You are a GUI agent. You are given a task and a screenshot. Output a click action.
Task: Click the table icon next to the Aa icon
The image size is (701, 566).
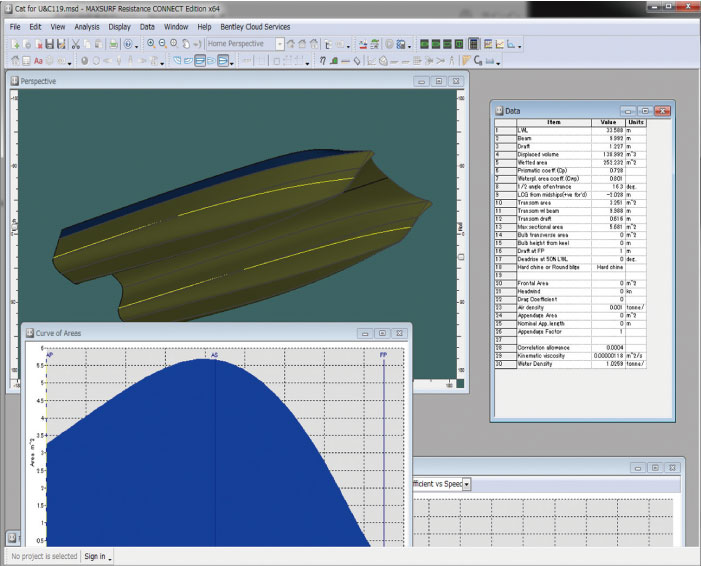pyautogui.click(x=26, y=60)
